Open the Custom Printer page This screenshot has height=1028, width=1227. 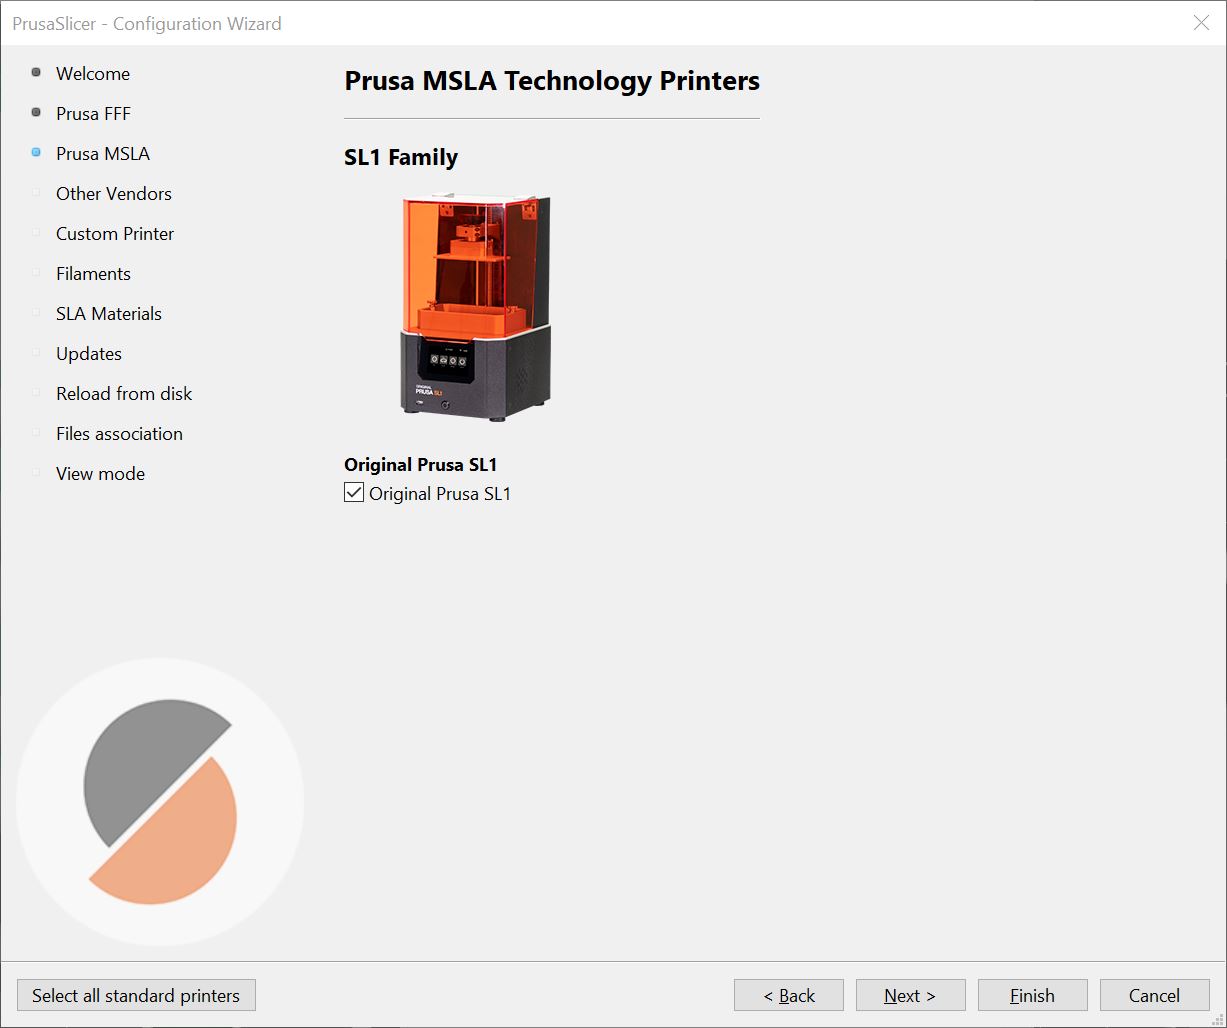(x=115, y=234)
